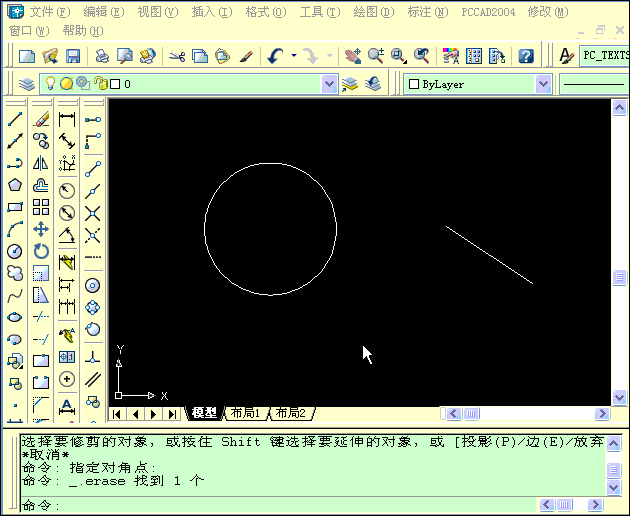Click the Radius dimension tool
Image resolution: width=630 pixels, height=516 pixels.
pos(67,190)
